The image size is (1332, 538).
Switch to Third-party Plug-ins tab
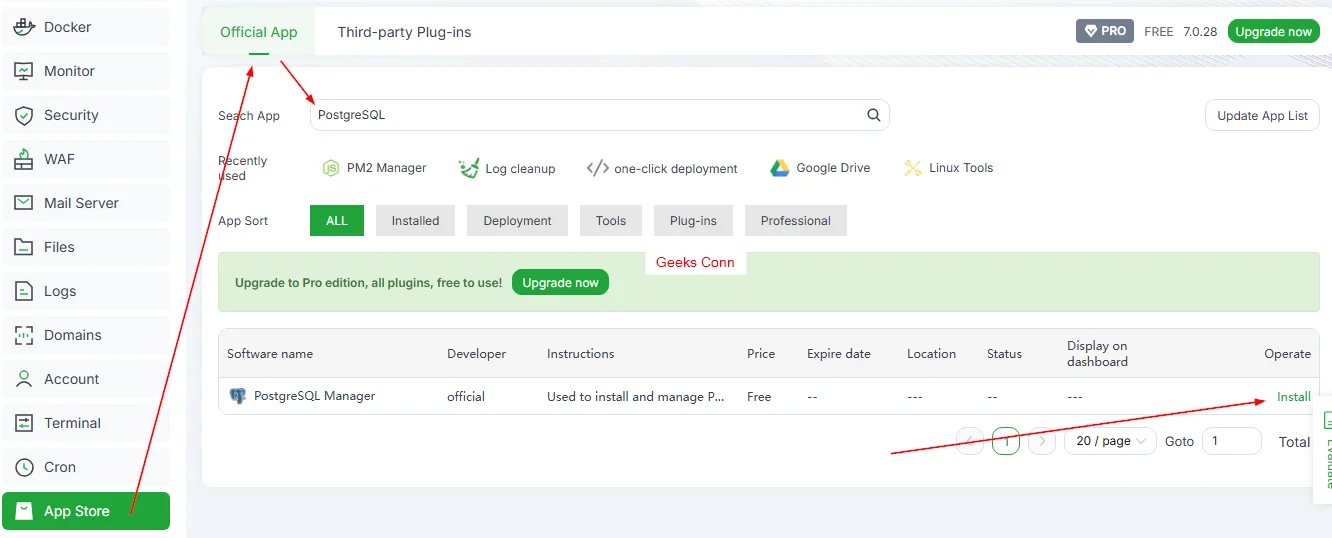[404, 32]
